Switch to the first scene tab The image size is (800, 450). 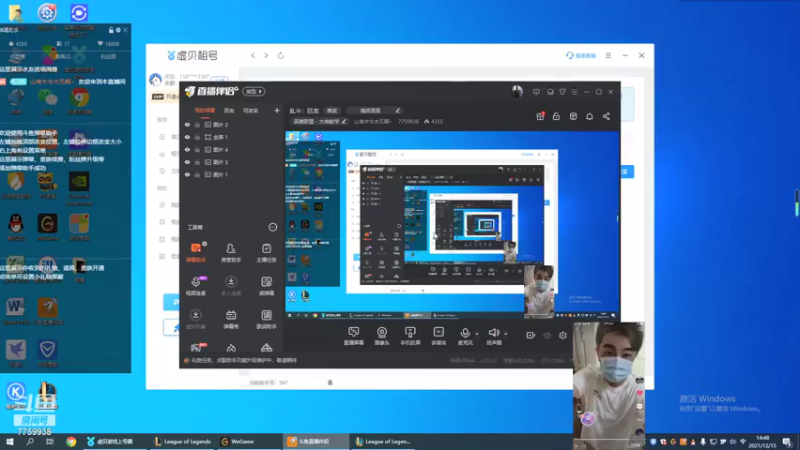tap(205, 110)
